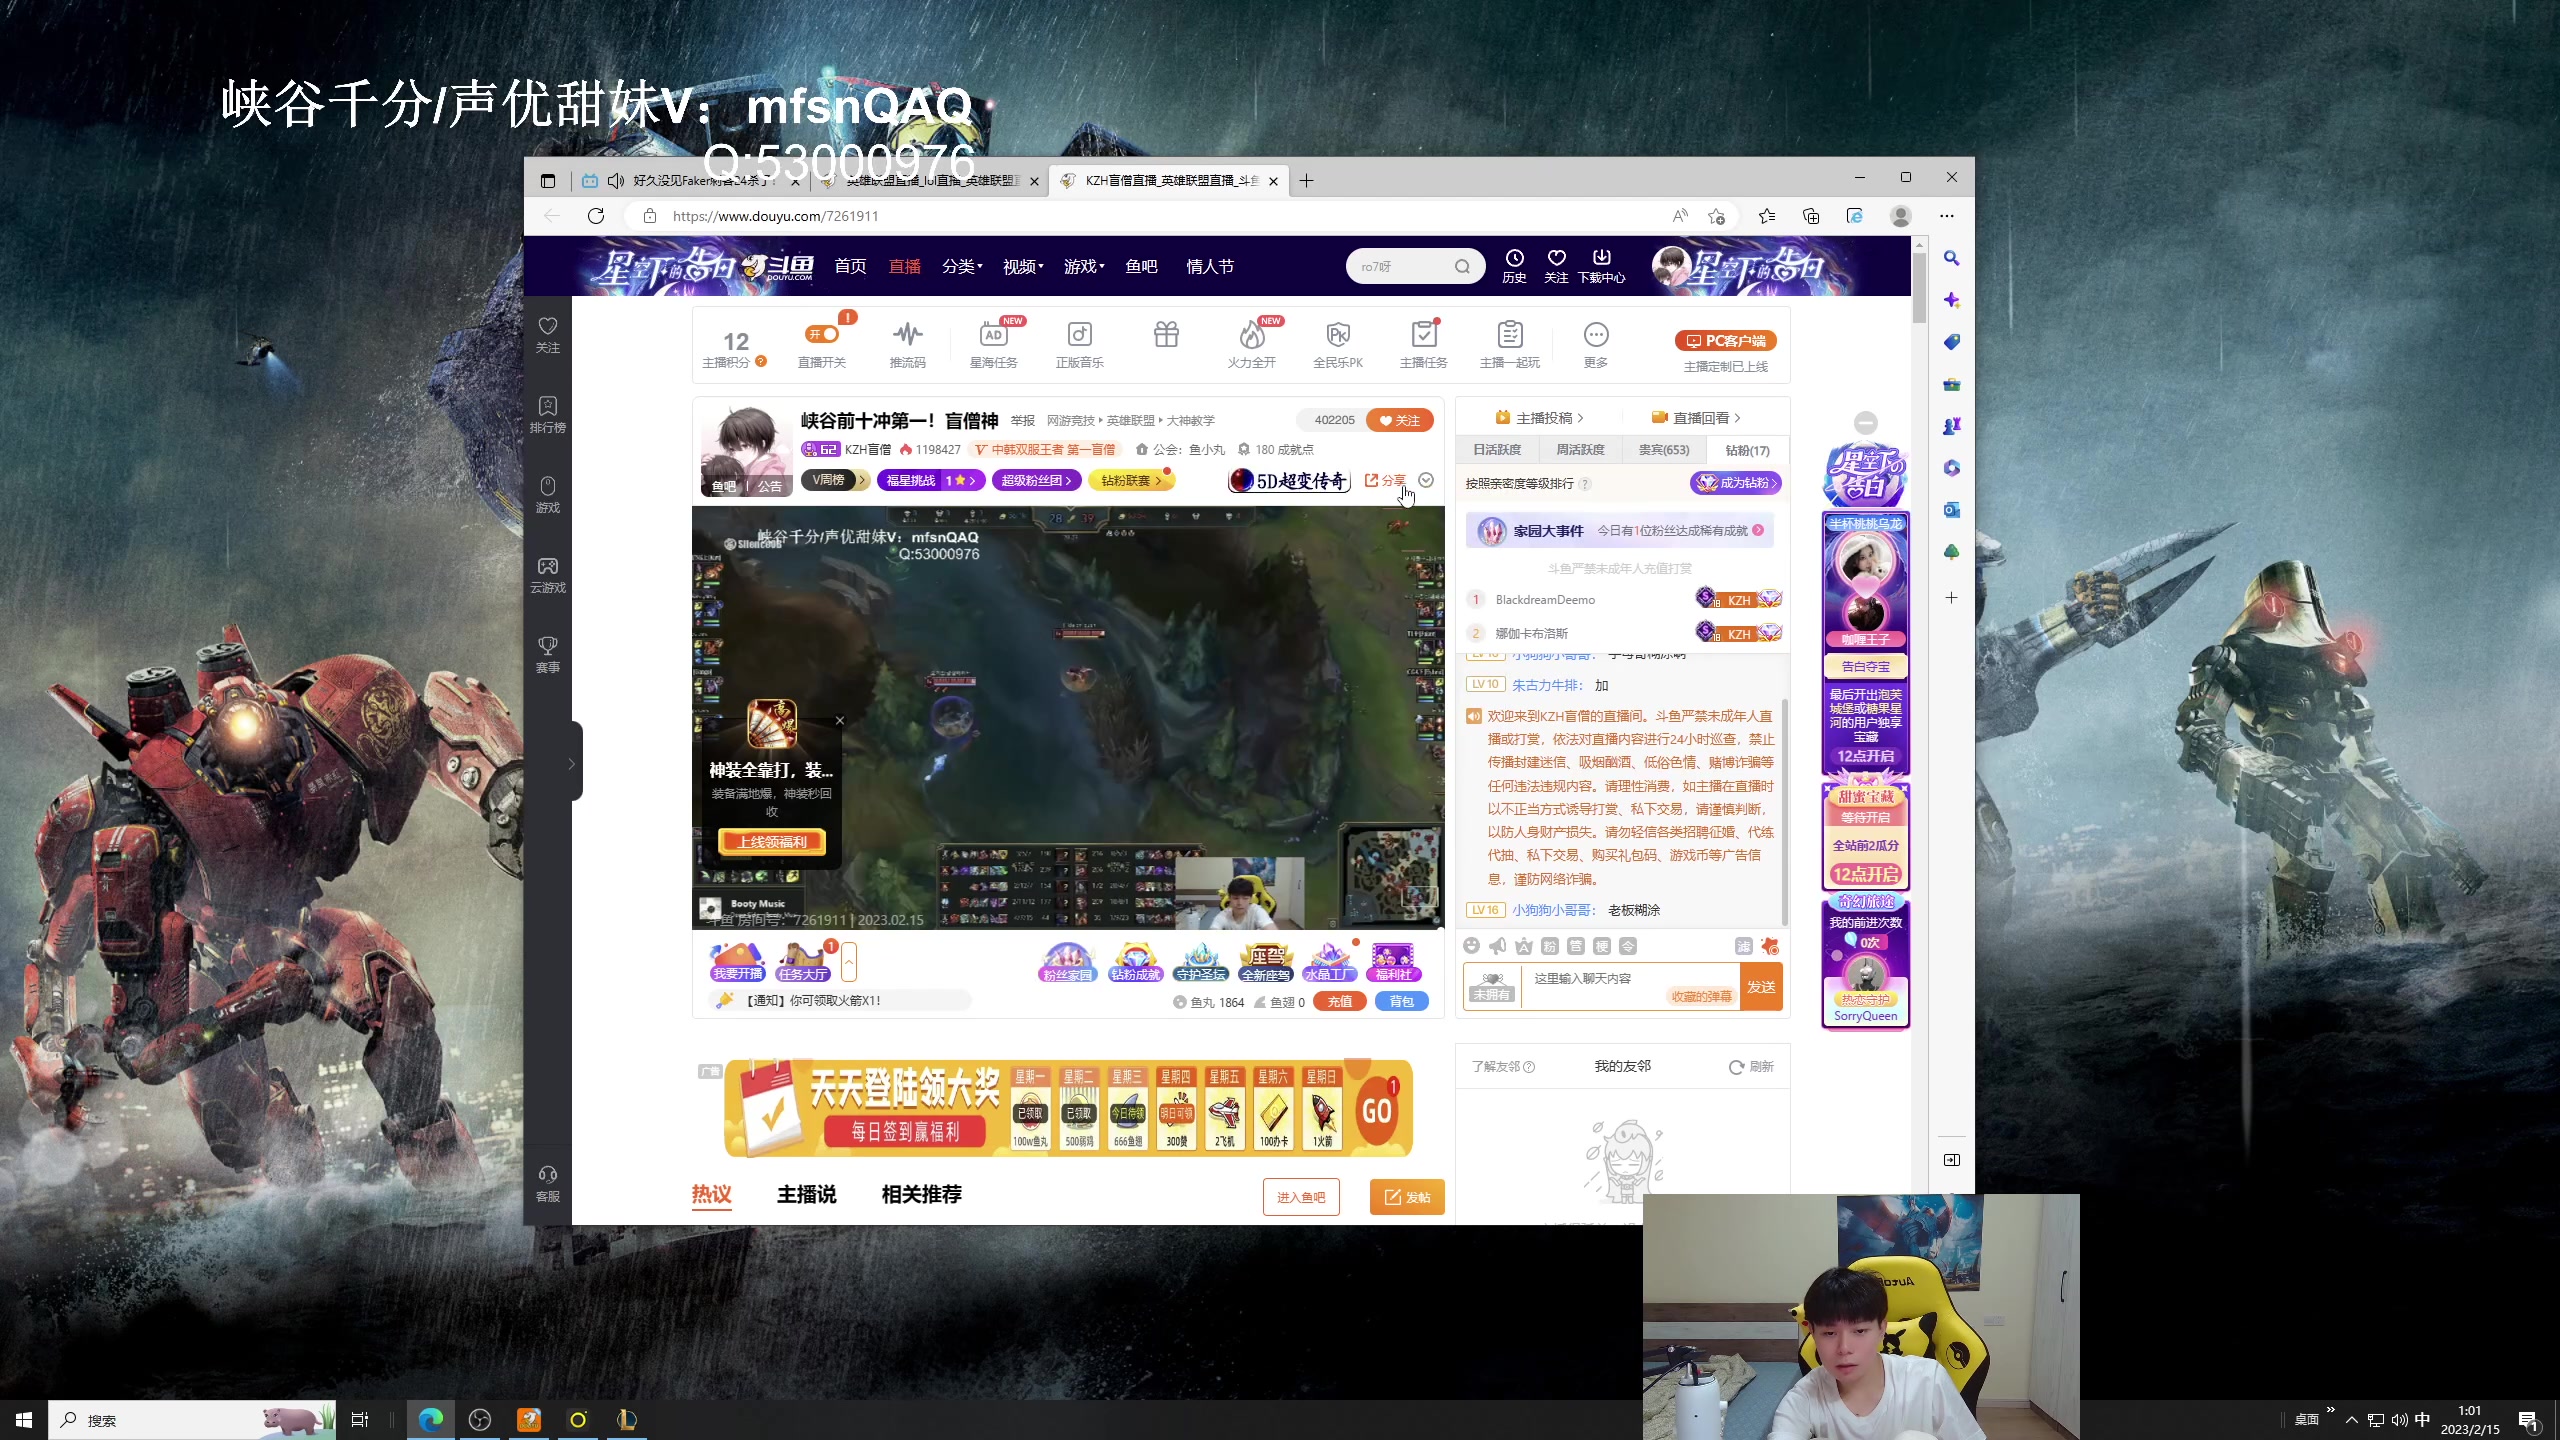Open 赛事 trophy icon in left sidebar

(x=548, y=655)
